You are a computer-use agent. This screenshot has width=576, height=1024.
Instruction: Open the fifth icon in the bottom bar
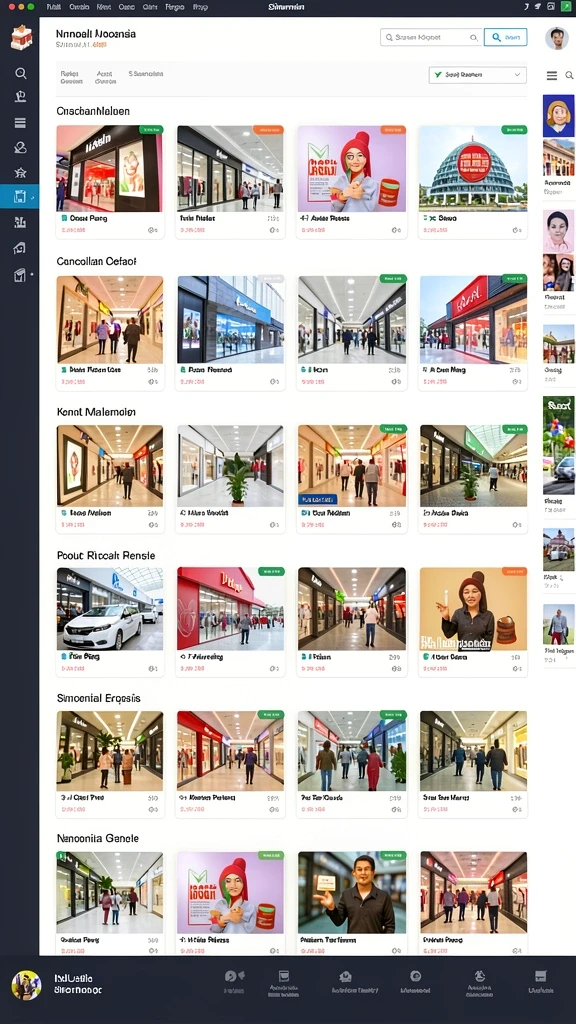pyautogui.click(x=479, y=976)
